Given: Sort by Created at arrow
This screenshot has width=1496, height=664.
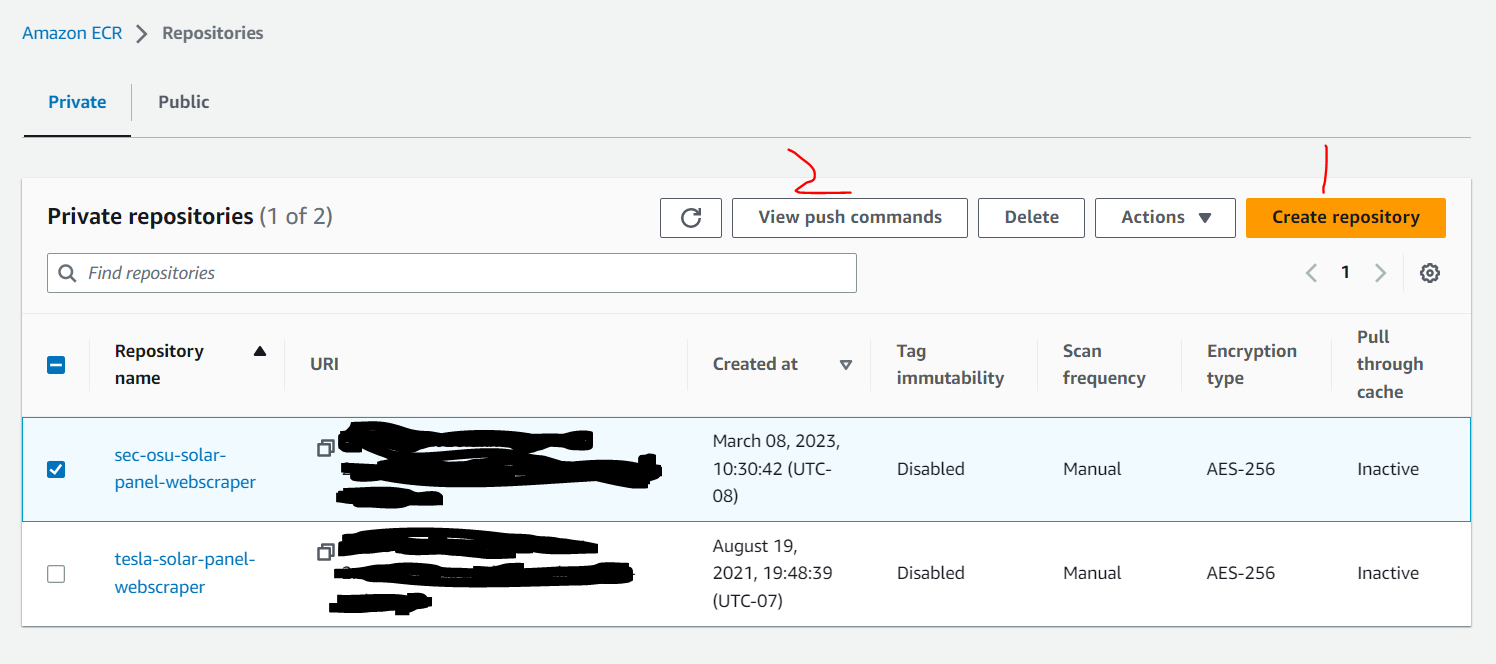Looking at the screenshot, I should point(846,365).
